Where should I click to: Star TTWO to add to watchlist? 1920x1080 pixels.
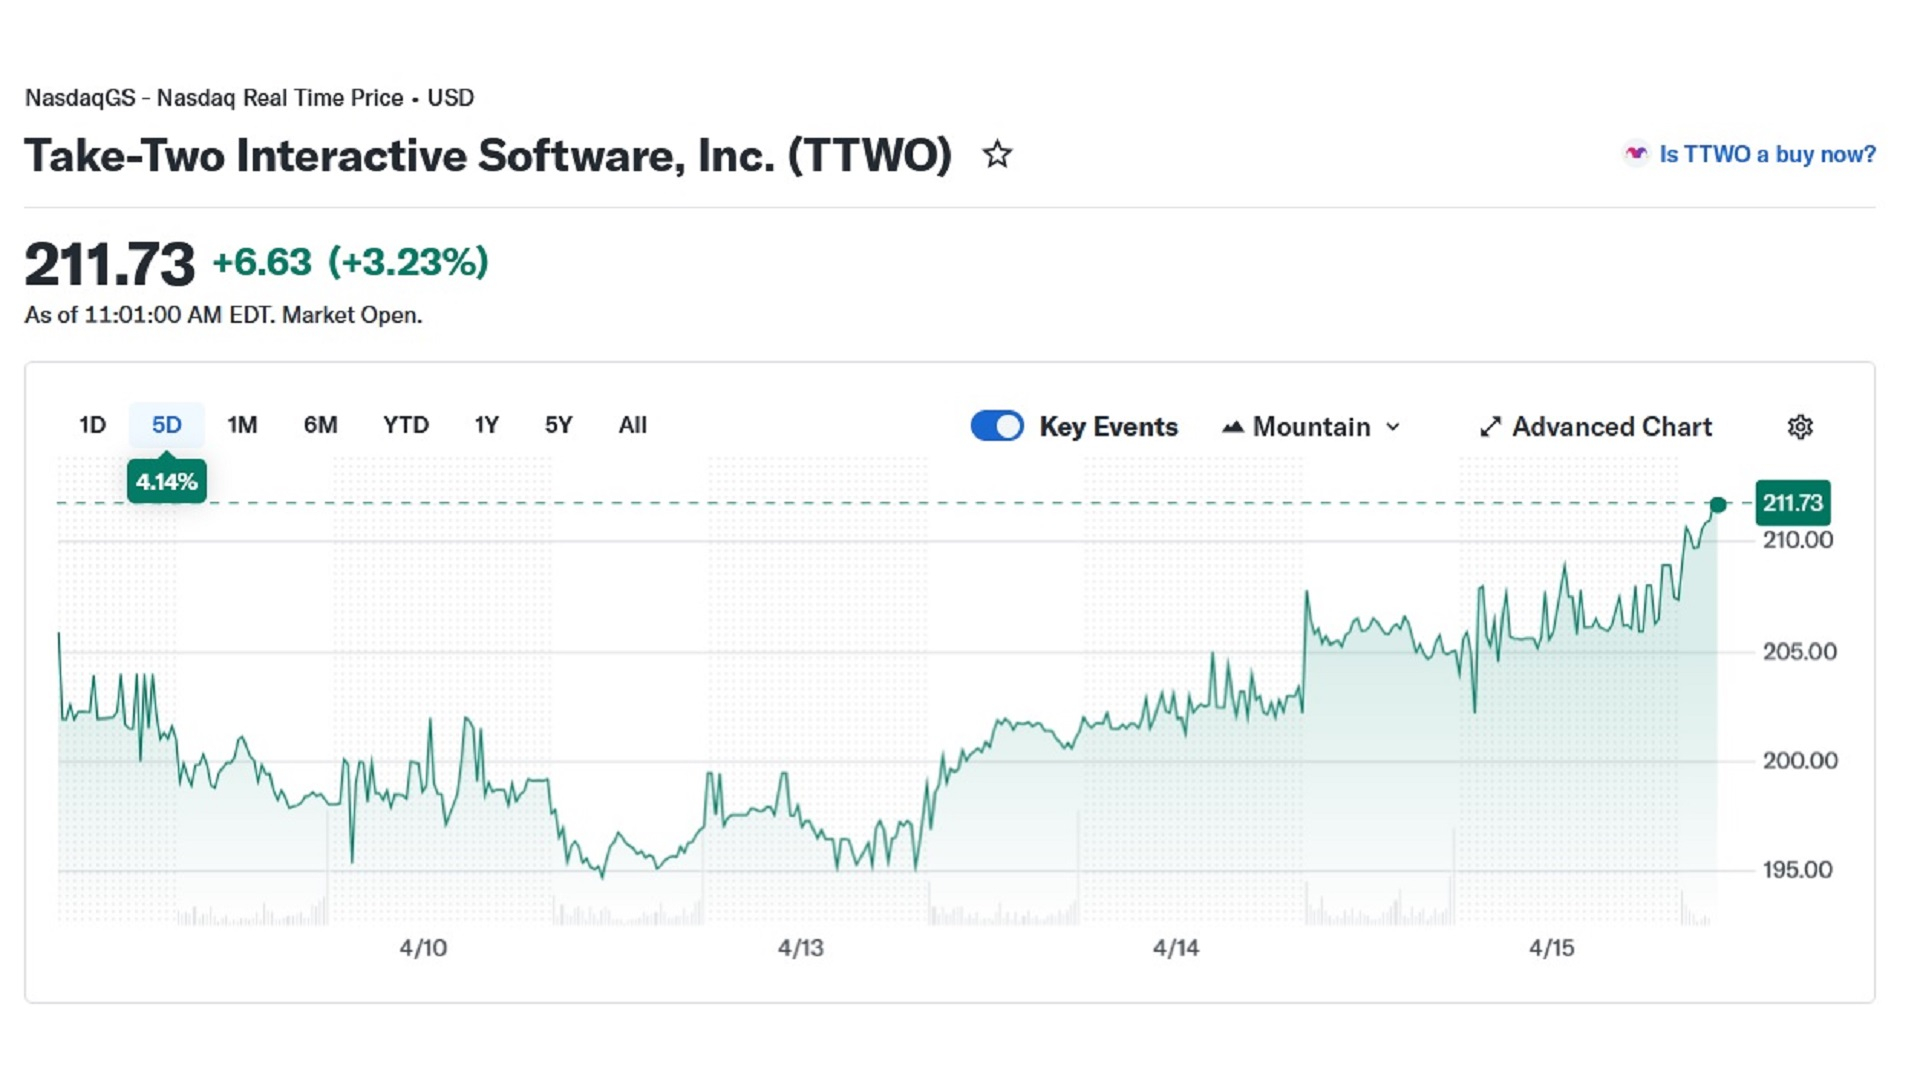tap(996, 155)
